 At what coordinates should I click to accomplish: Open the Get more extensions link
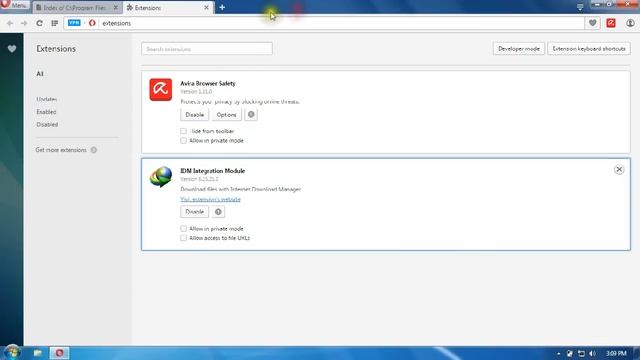coord(61,150)
